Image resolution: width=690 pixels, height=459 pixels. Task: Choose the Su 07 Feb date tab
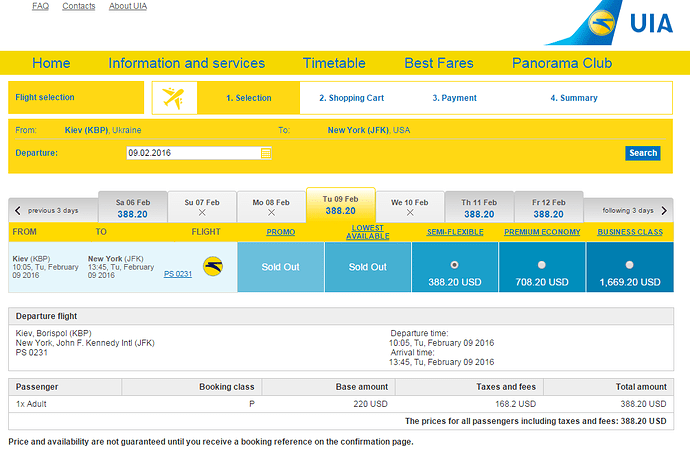[x=202, y=207]
